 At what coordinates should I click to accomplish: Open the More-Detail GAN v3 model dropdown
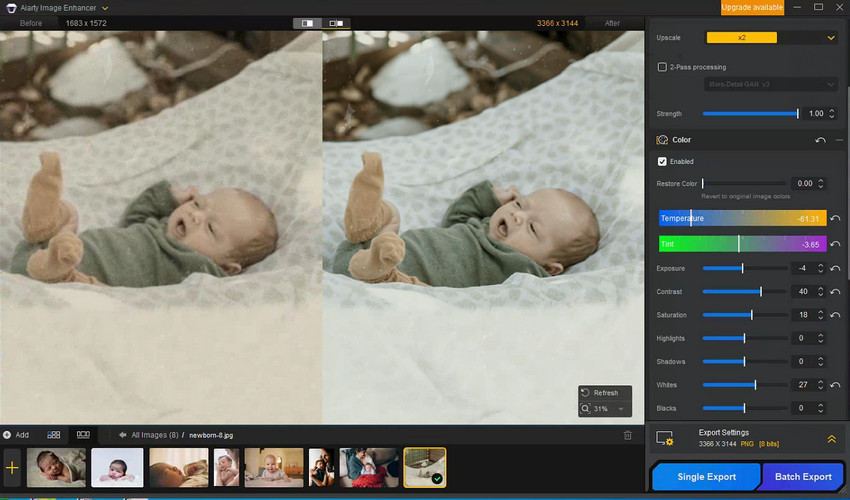(x=770, y=84)
